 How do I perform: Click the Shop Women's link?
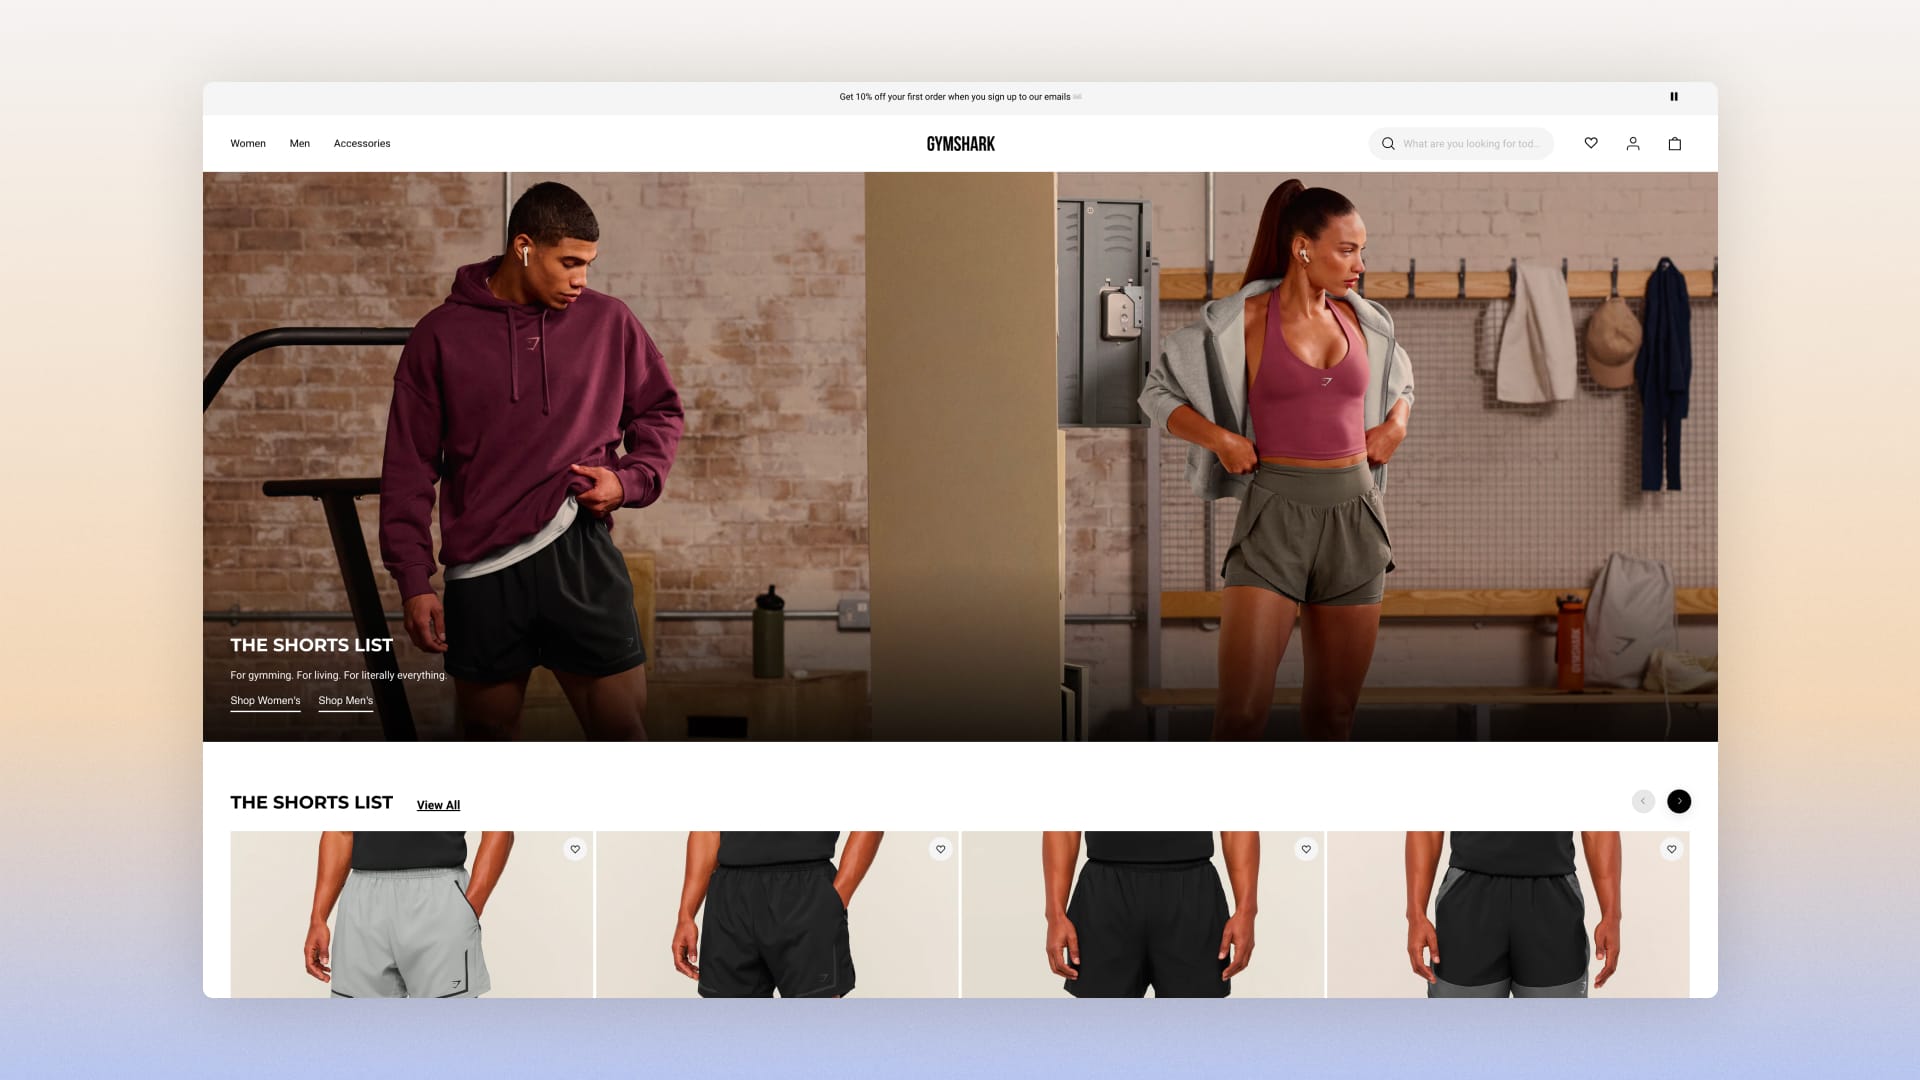[x=265, y=700]
